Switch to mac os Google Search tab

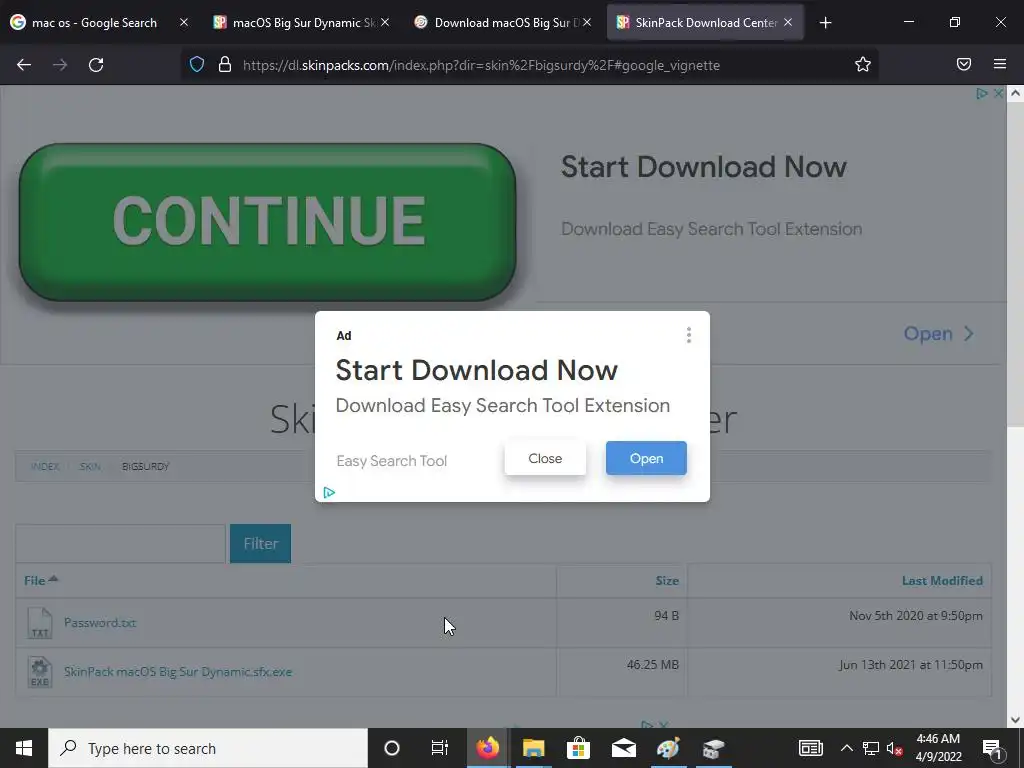(x=94, y=23)
